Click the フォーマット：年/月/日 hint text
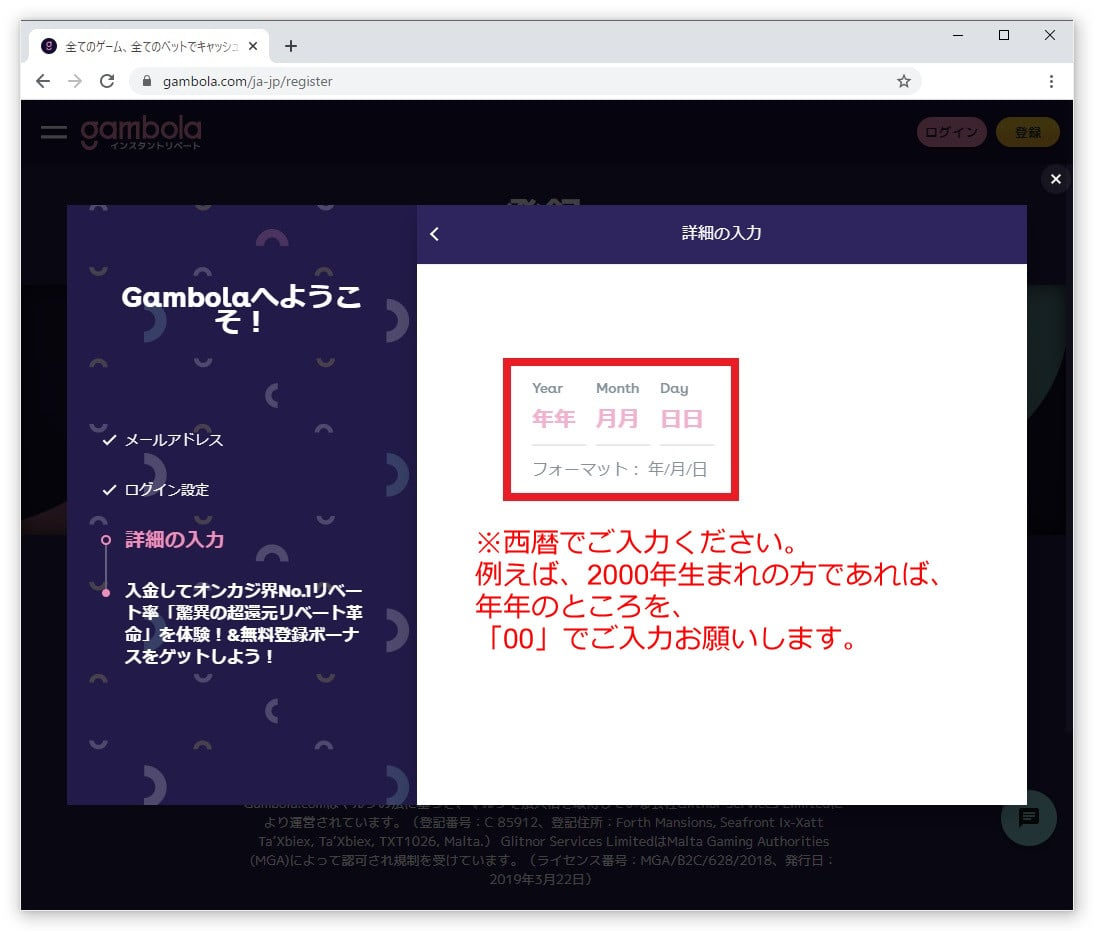The image size is (1094, 931). click(620, 469)
